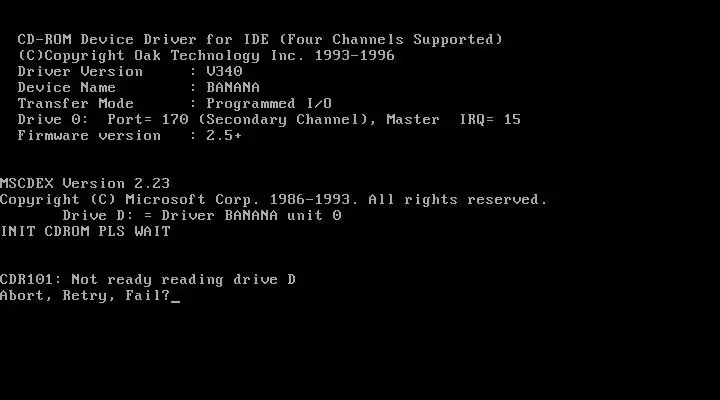Click the device name BANANA value
The width and height of the screenshot is (720, 400).
tap(233, 87)
